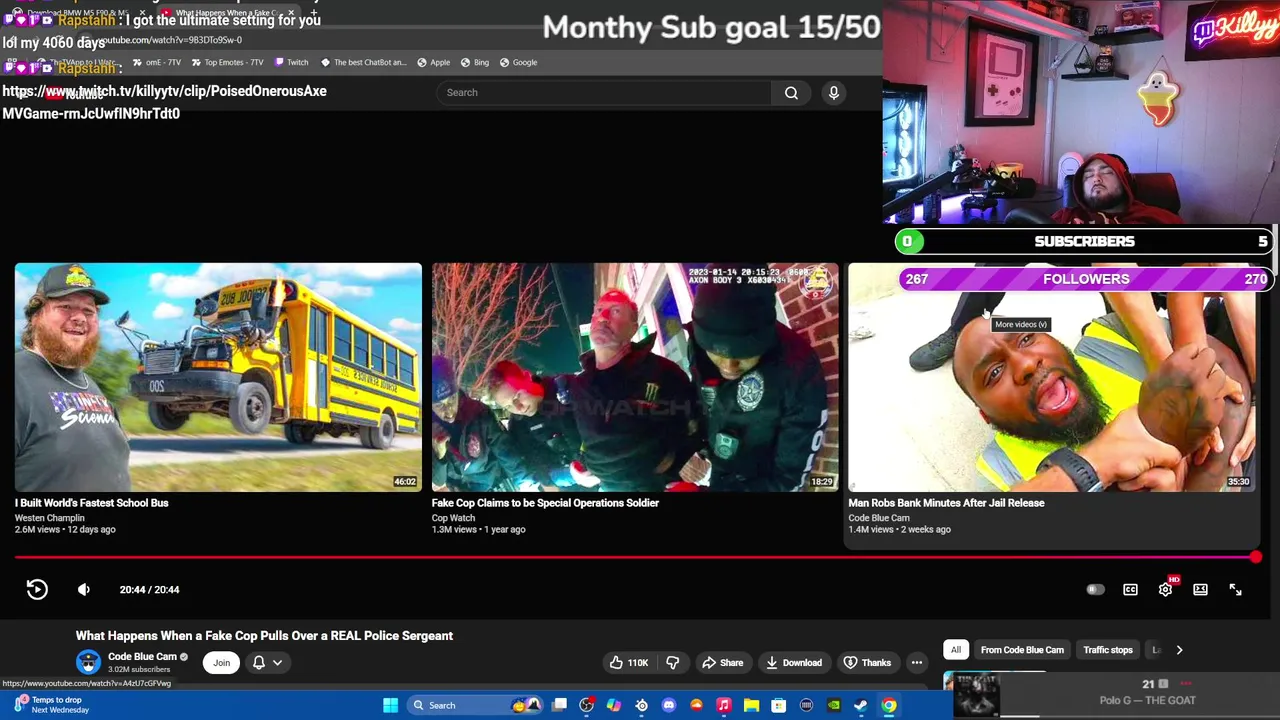This screenshot has height=720, width=1280.
Task: Open the Google Chrome taskbar icon
Action: coord(889,705)
